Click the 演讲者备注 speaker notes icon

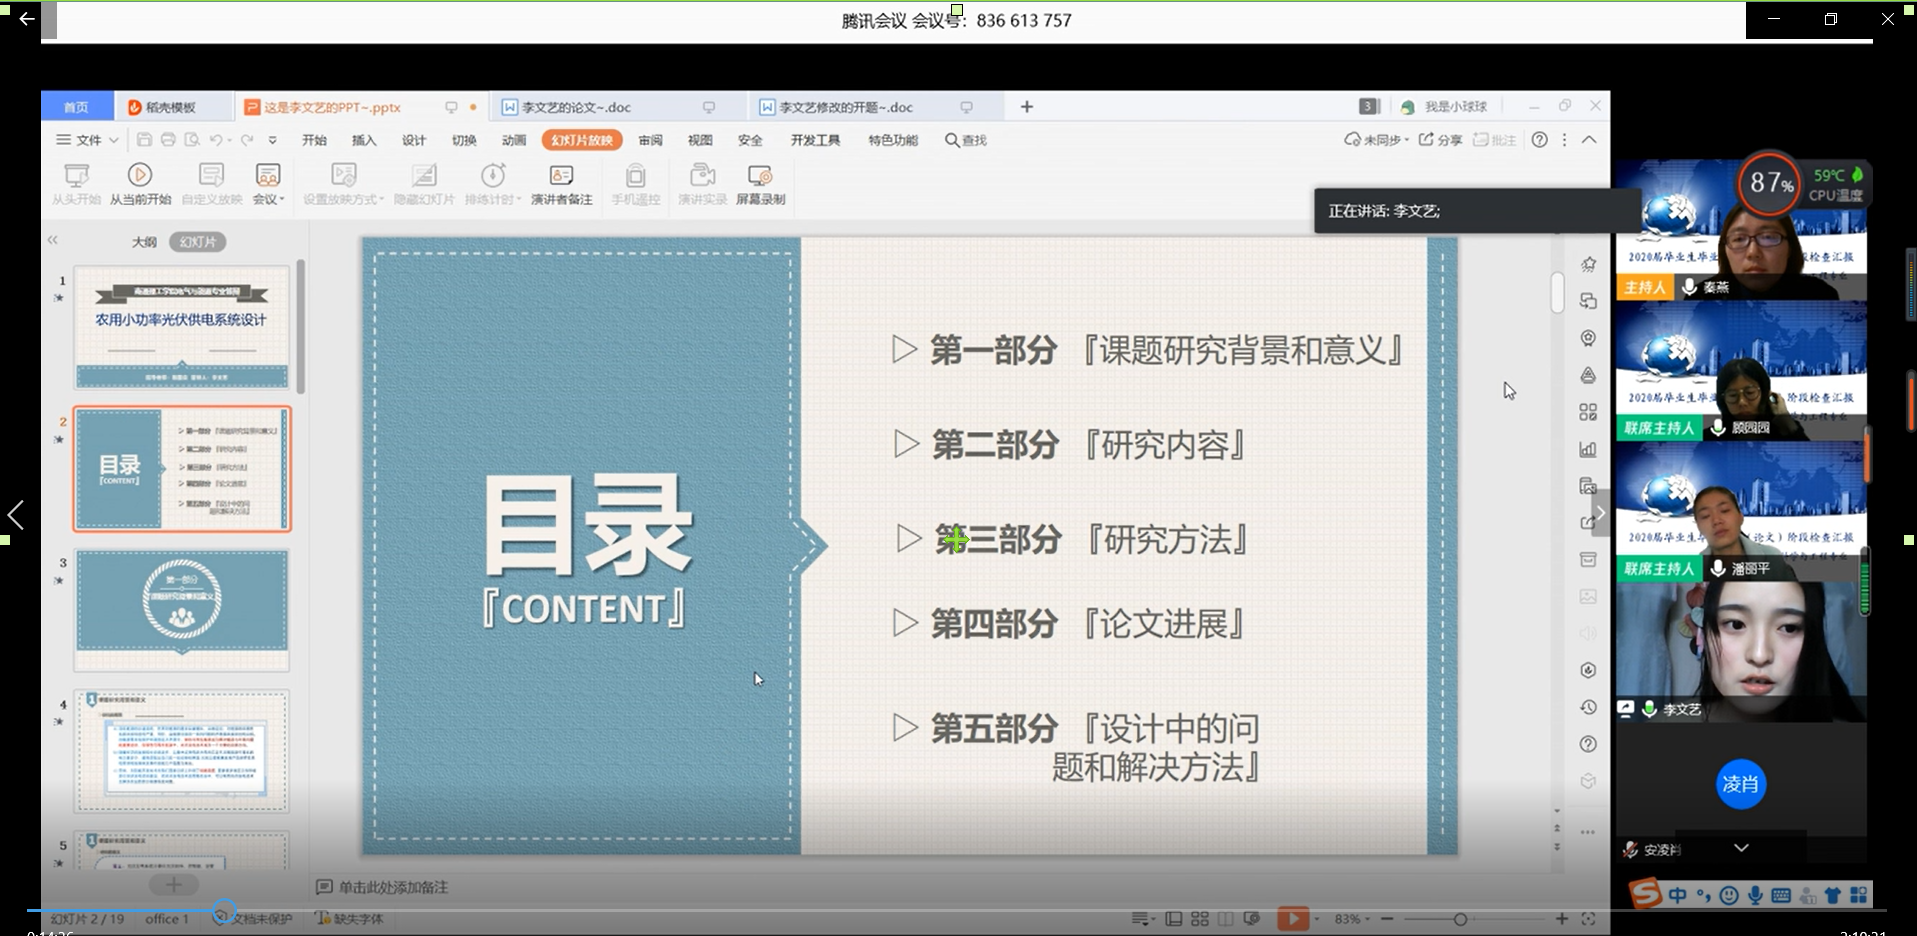pyautogui.click(x=561, y=176)
